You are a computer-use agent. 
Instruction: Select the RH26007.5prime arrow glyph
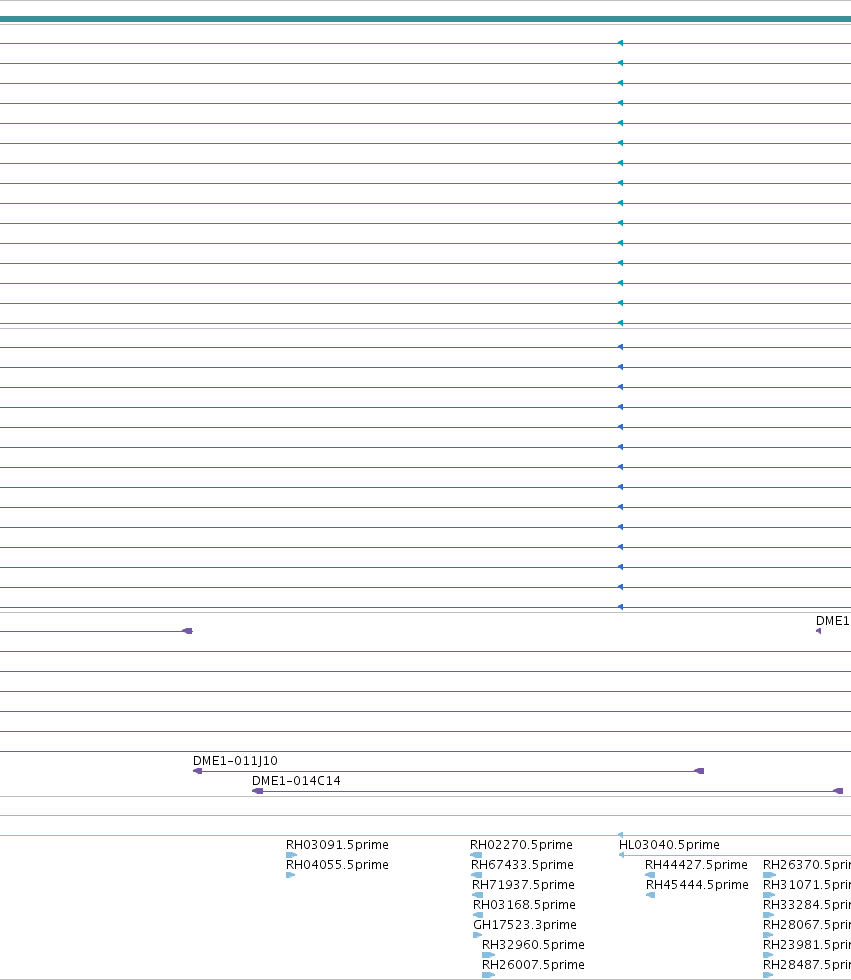pyautogui.click(x=489, y=975)
